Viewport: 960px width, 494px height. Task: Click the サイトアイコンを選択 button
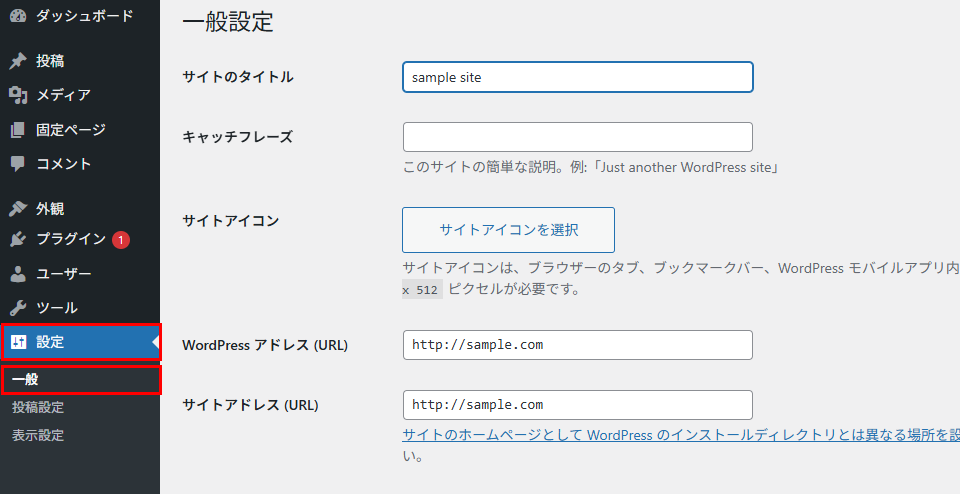(508, 230)
